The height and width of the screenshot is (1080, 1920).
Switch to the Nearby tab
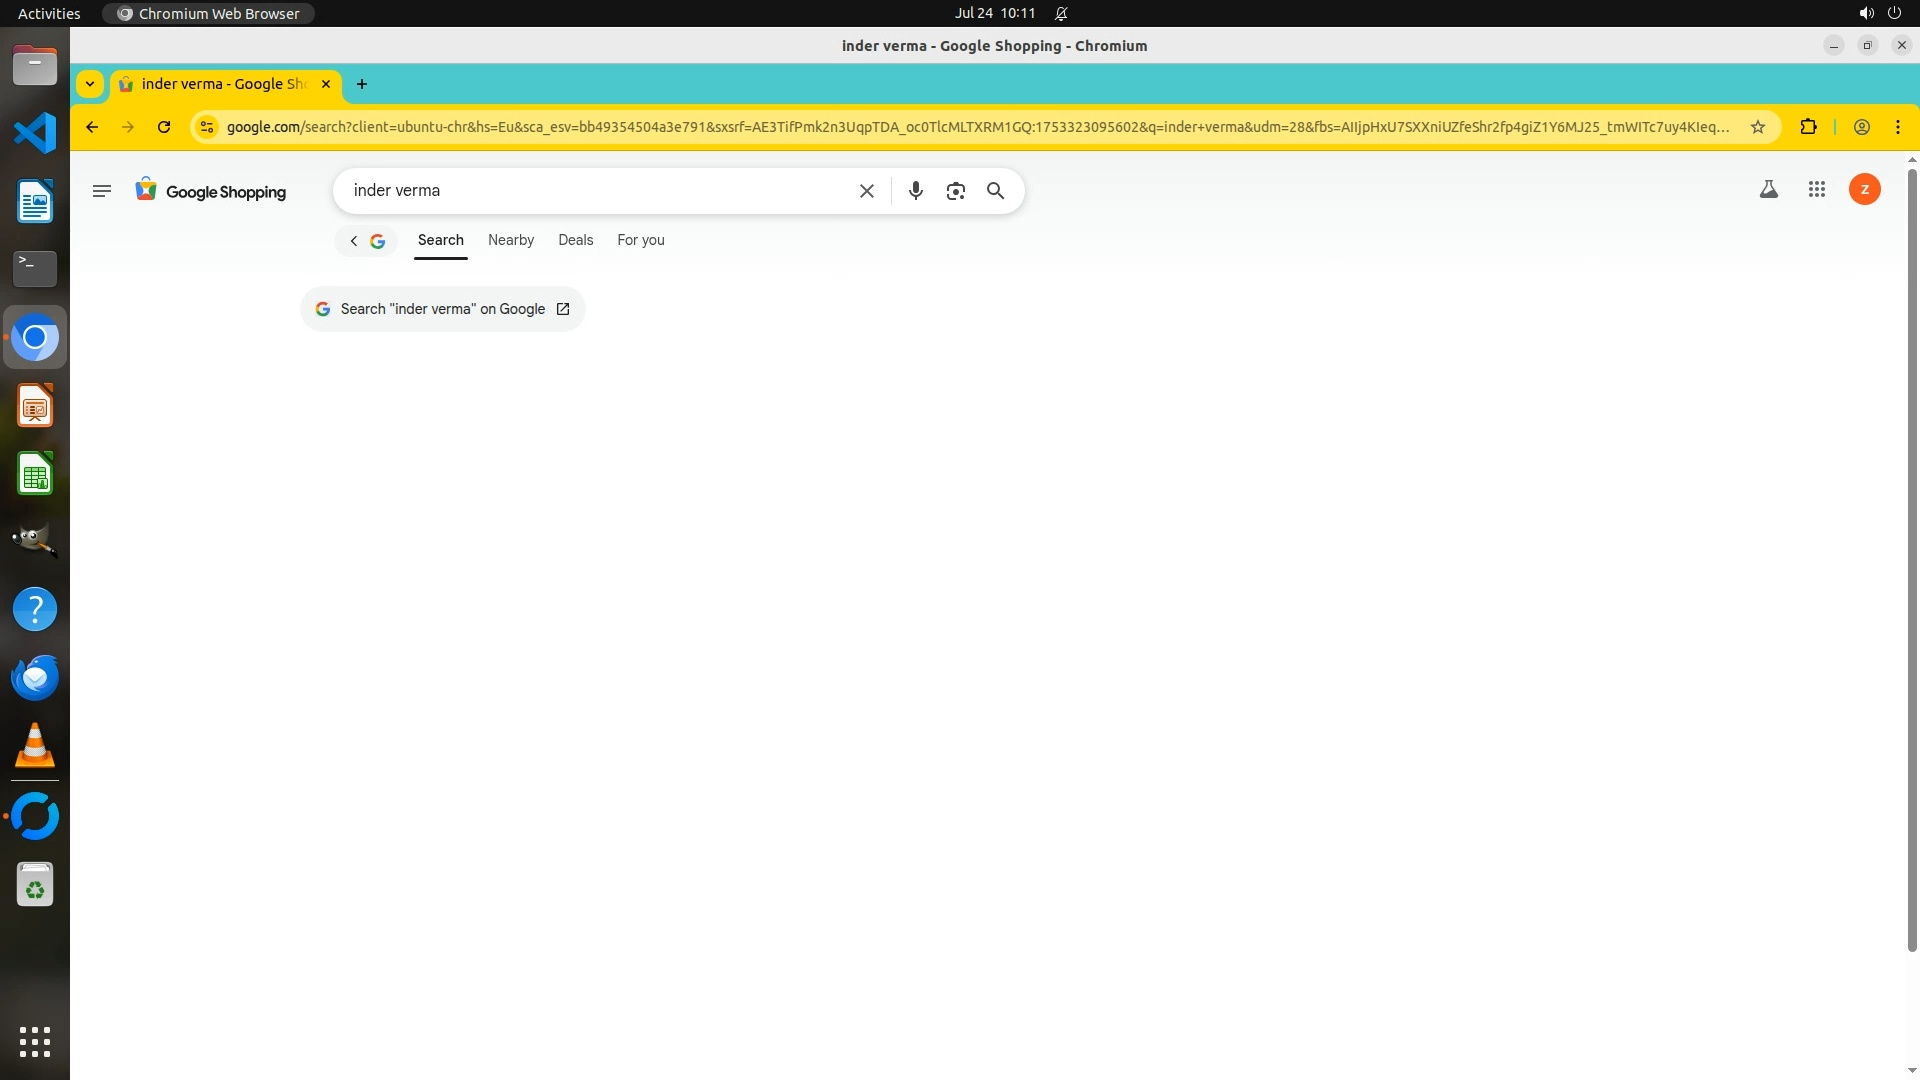pyautogui.click(x=510, y=240)
